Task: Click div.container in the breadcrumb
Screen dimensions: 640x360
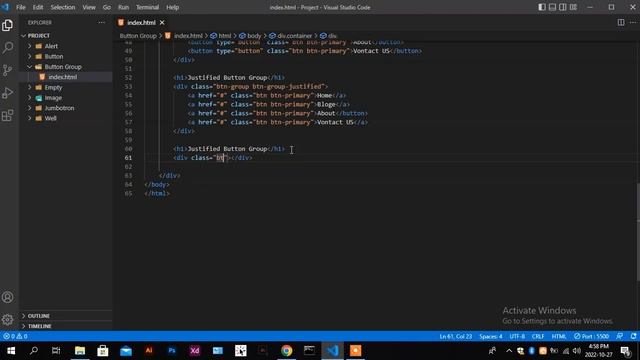Action: (x=294, y=36)
